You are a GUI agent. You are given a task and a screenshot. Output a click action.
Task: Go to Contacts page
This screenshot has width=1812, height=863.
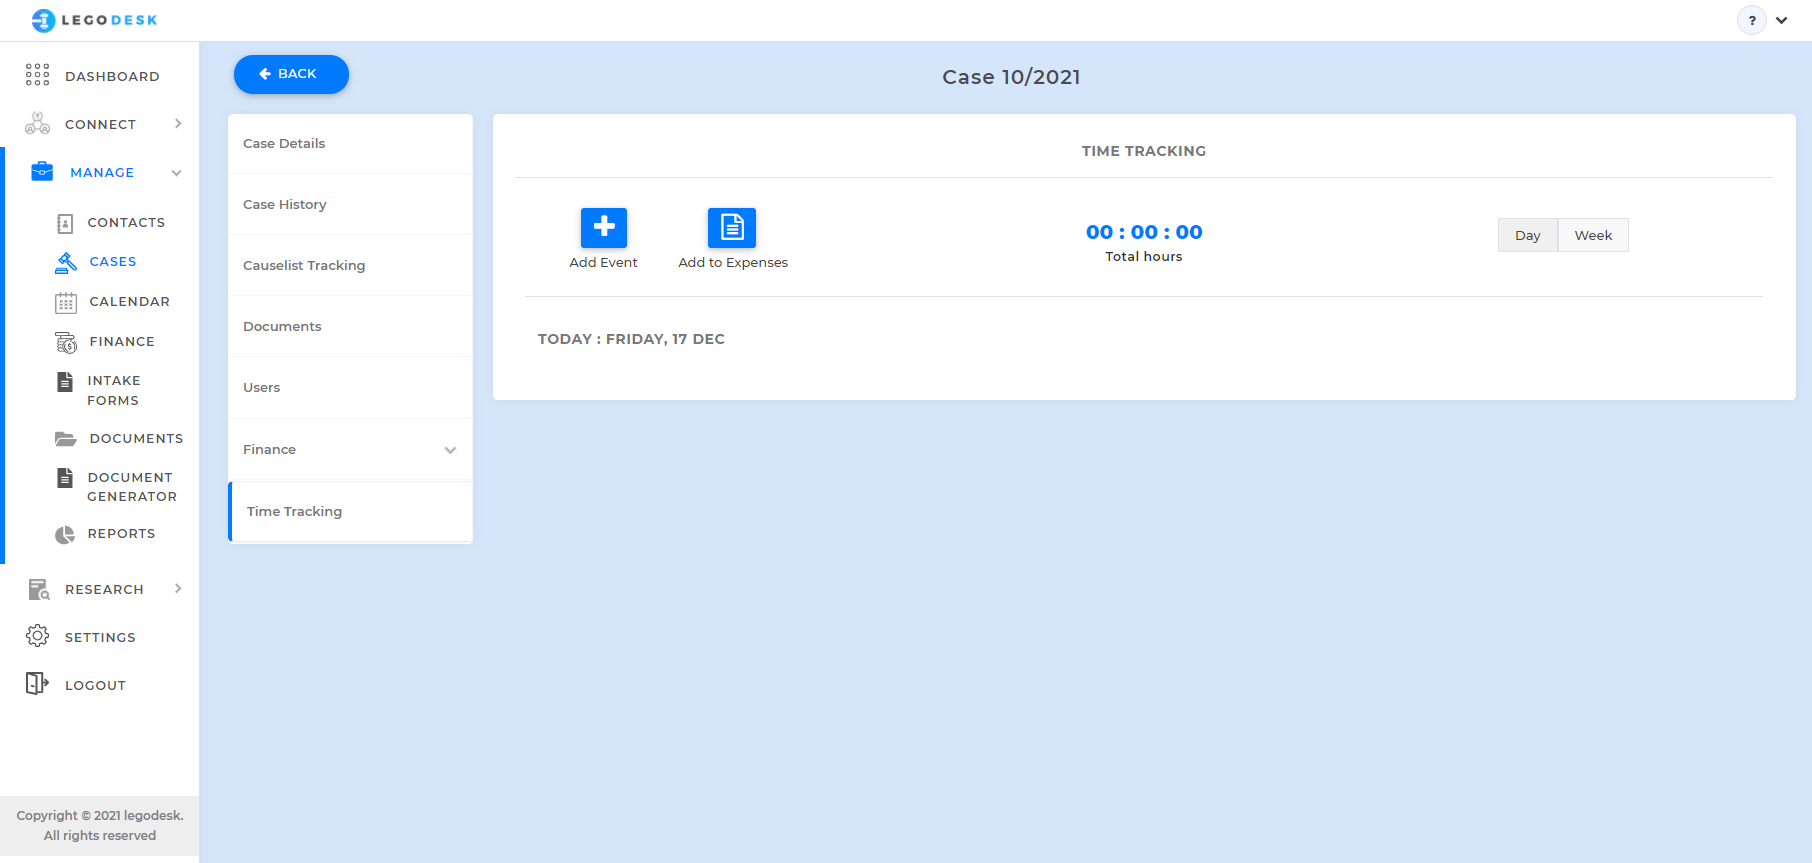pos(126,222)
